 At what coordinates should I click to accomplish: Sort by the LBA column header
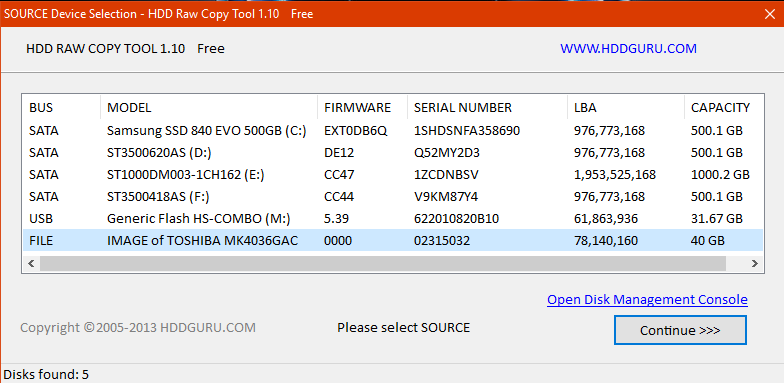(x=626, y=108)
